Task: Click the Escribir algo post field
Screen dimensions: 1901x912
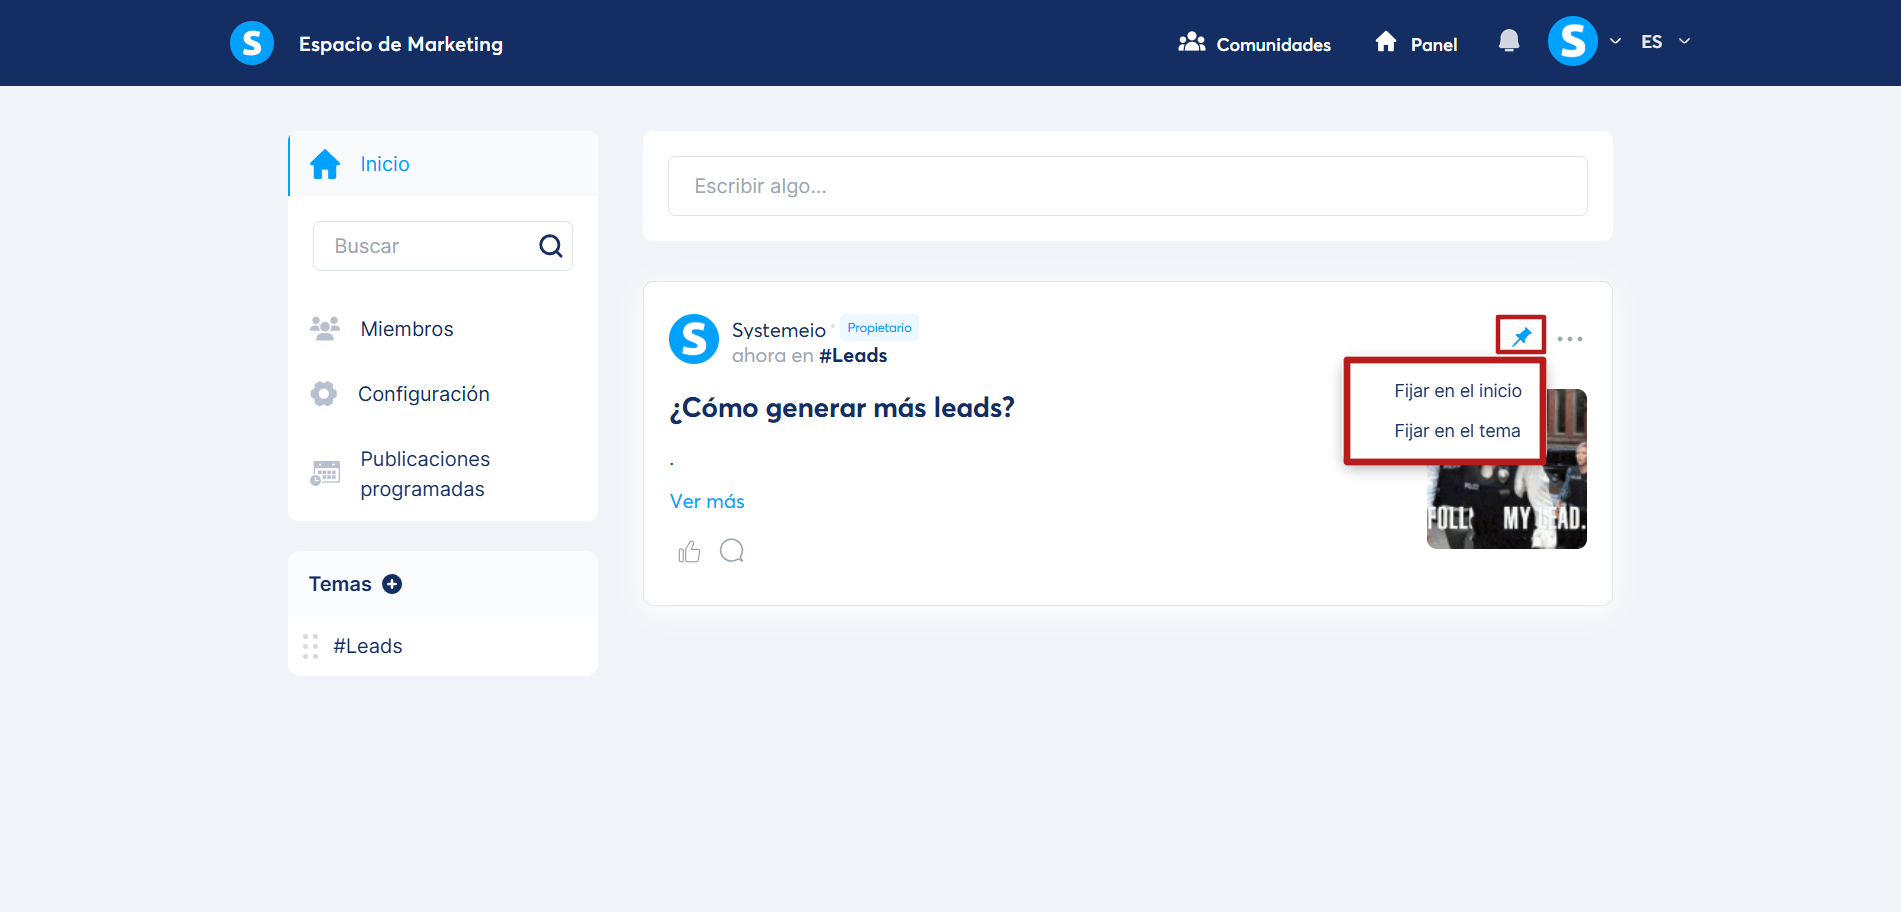Action: [1127, 186]
